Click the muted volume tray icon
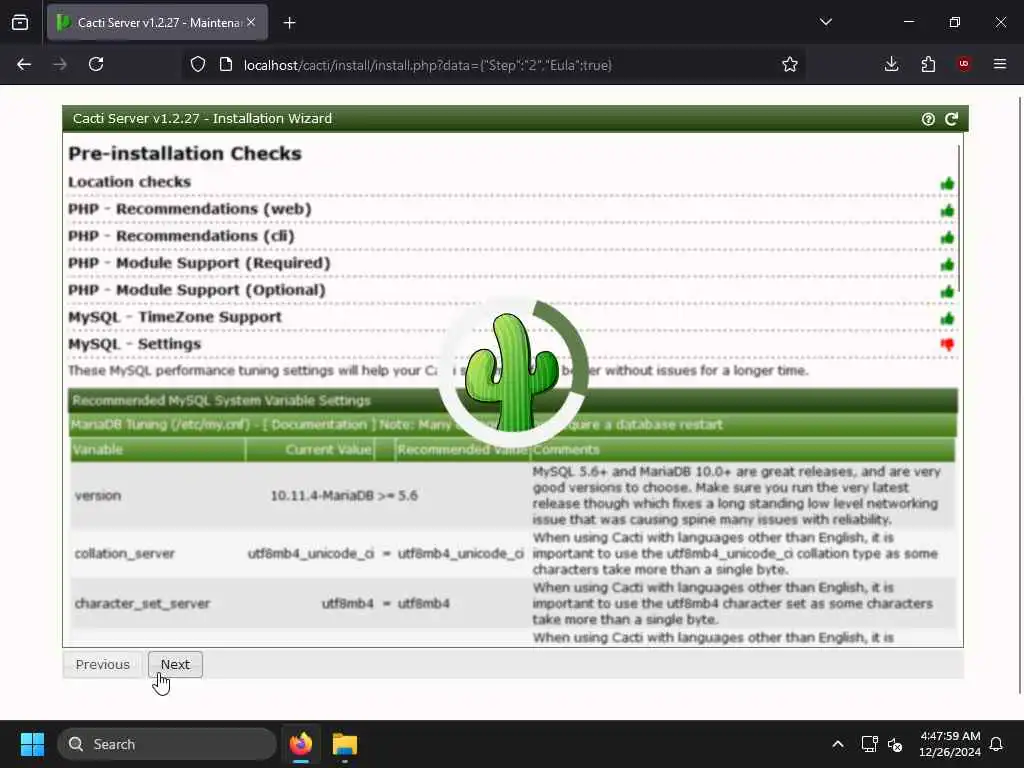This screenshot has height=768, width=1024. (x=895, y=744)
